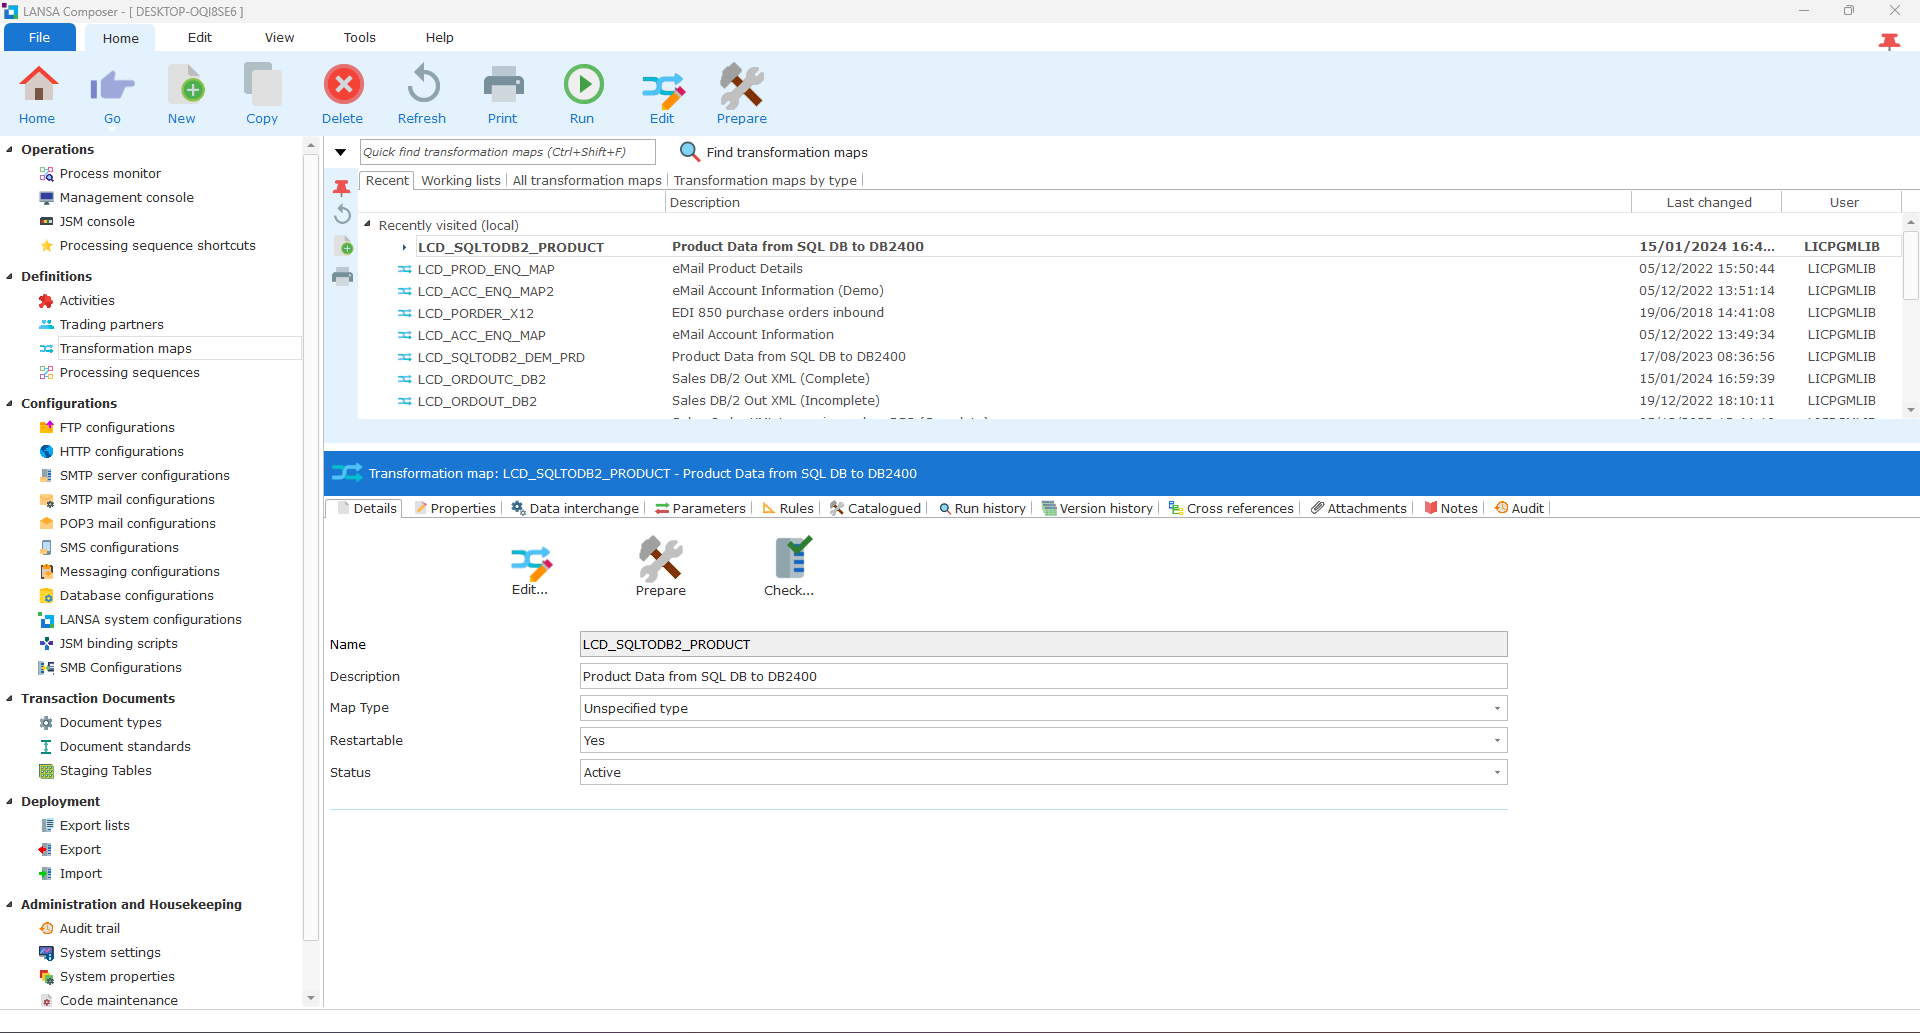Create a new item with New icon
The height and width of the screenshot is (1033, 1920).
185,85
